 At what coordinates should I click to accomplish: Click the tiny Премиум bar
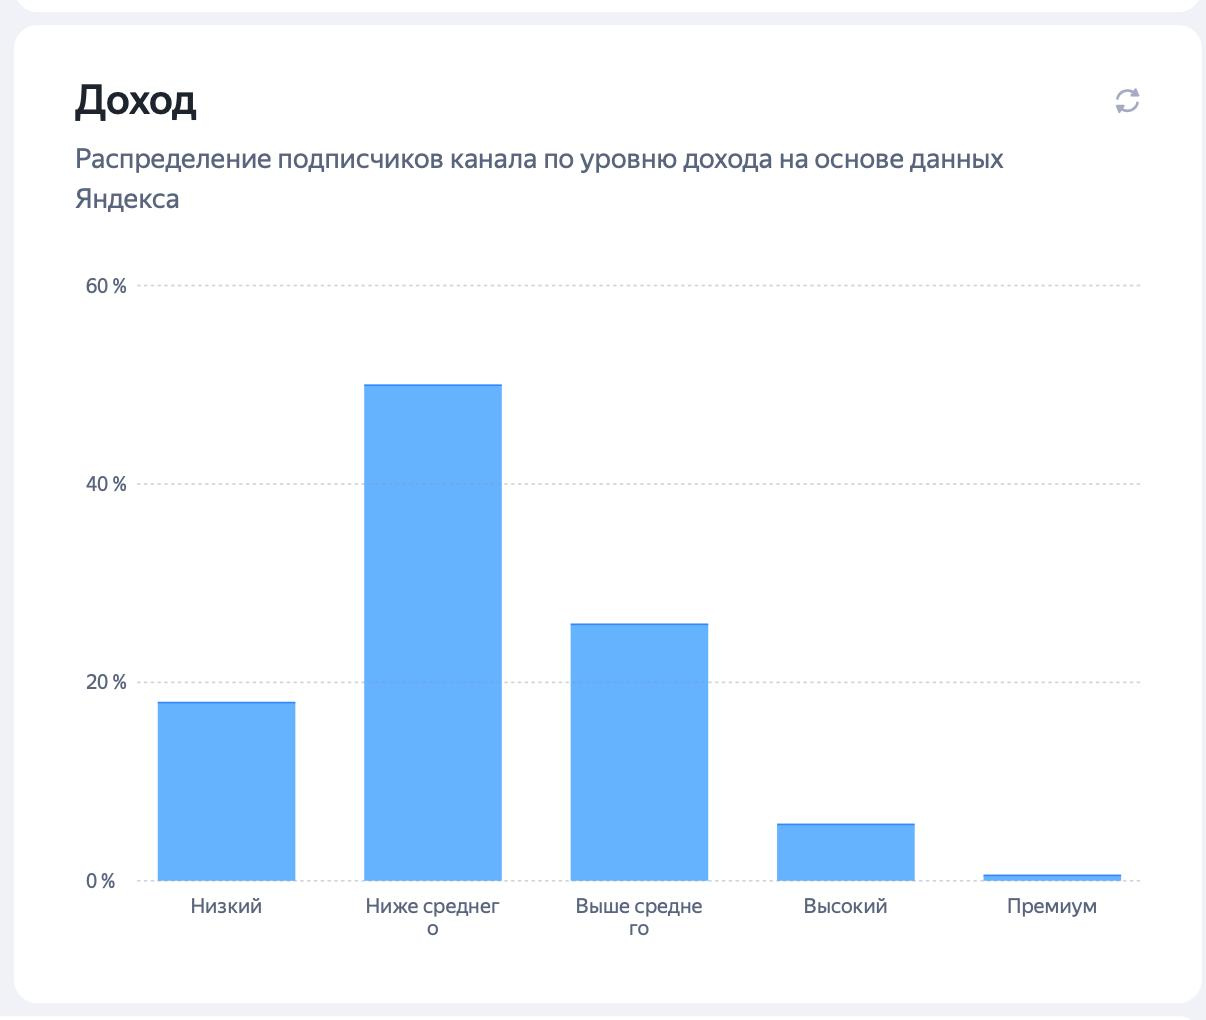tap(1051, 877)
